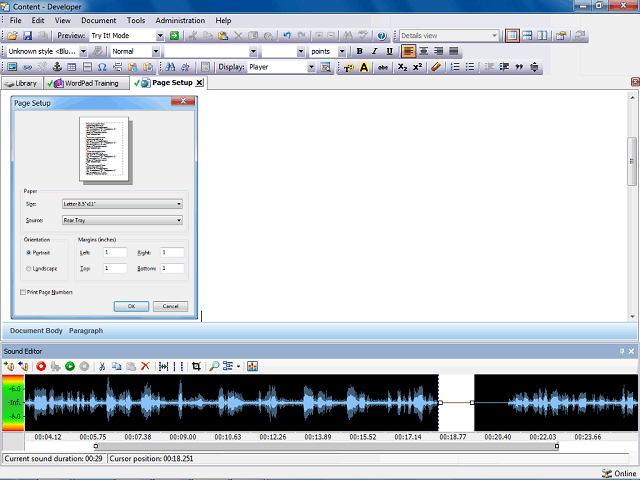
Task: Start recording in Sound Editor
Action: point(41,367)
